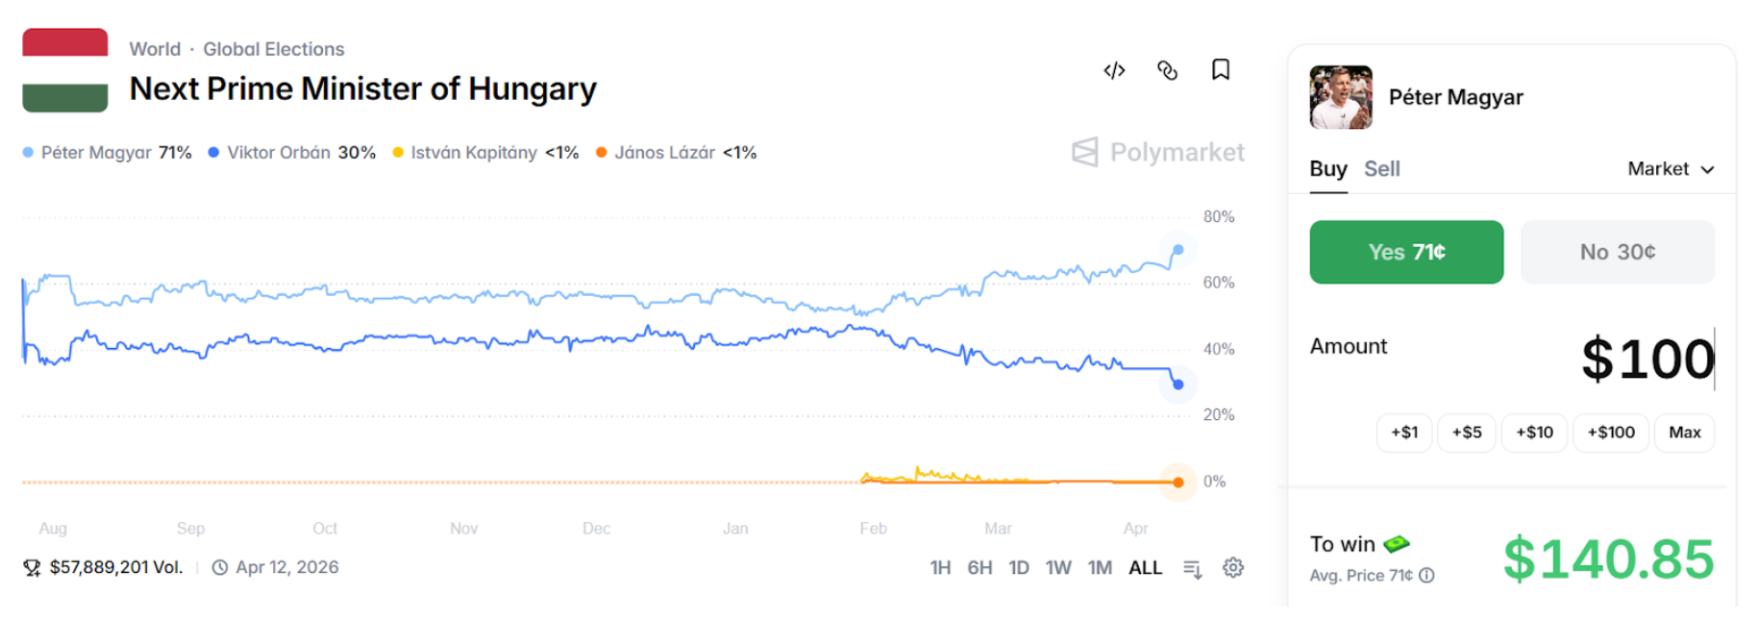Click Péter Magyar's profile thumbnail
This screenshot has height=627, width=1757.
pos(1341,97)
